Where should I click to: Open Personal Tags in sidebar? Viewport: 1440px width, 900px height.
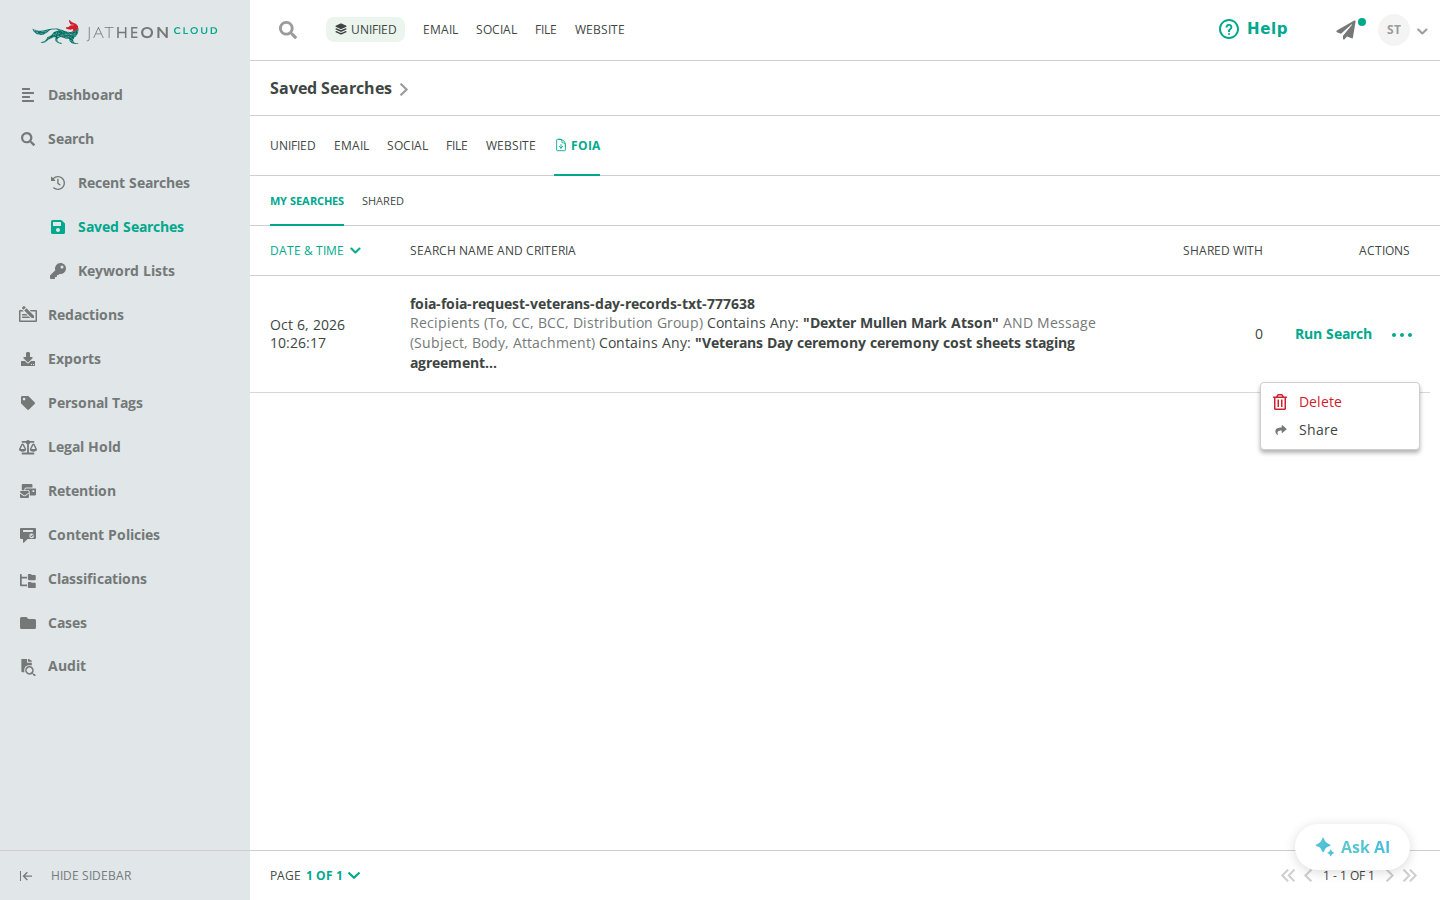(x=81, y=403)
